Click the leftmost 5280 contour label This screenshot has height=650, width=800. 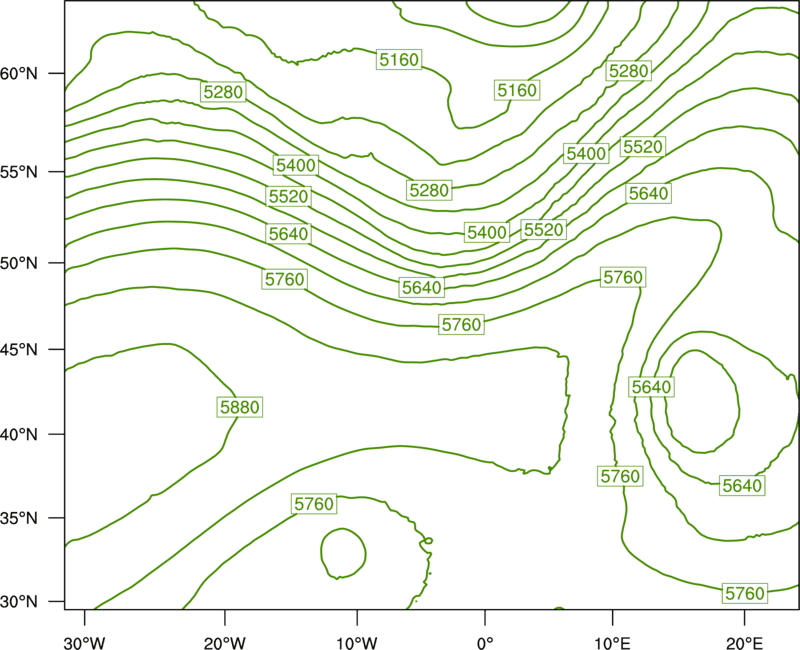click(223, 92)
